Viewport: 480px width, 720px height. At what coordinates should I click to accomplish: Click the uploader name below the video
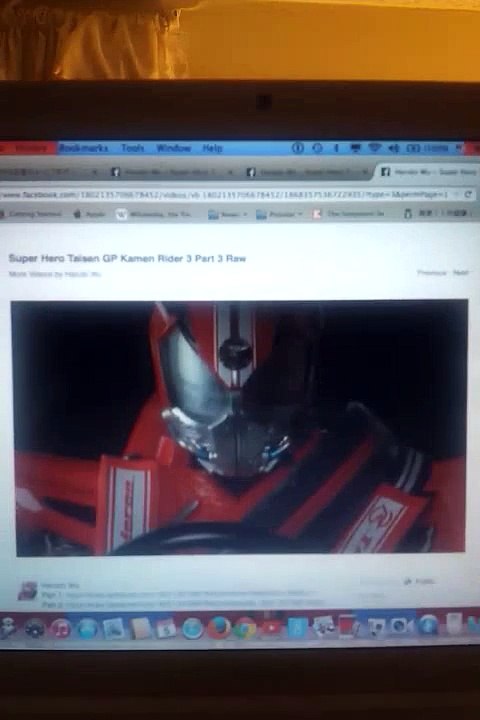point(60,585)
